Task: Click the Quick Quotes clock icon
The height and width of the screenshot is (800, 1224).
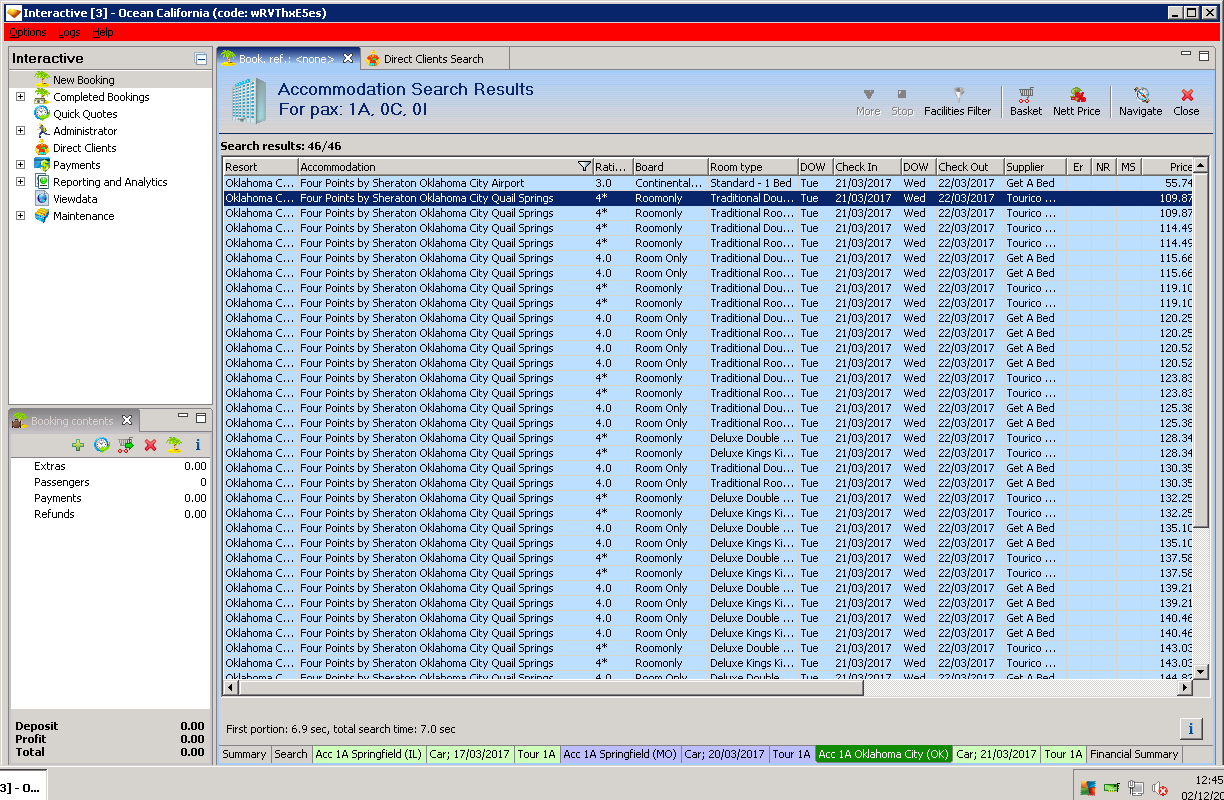Action: (42, 113)
